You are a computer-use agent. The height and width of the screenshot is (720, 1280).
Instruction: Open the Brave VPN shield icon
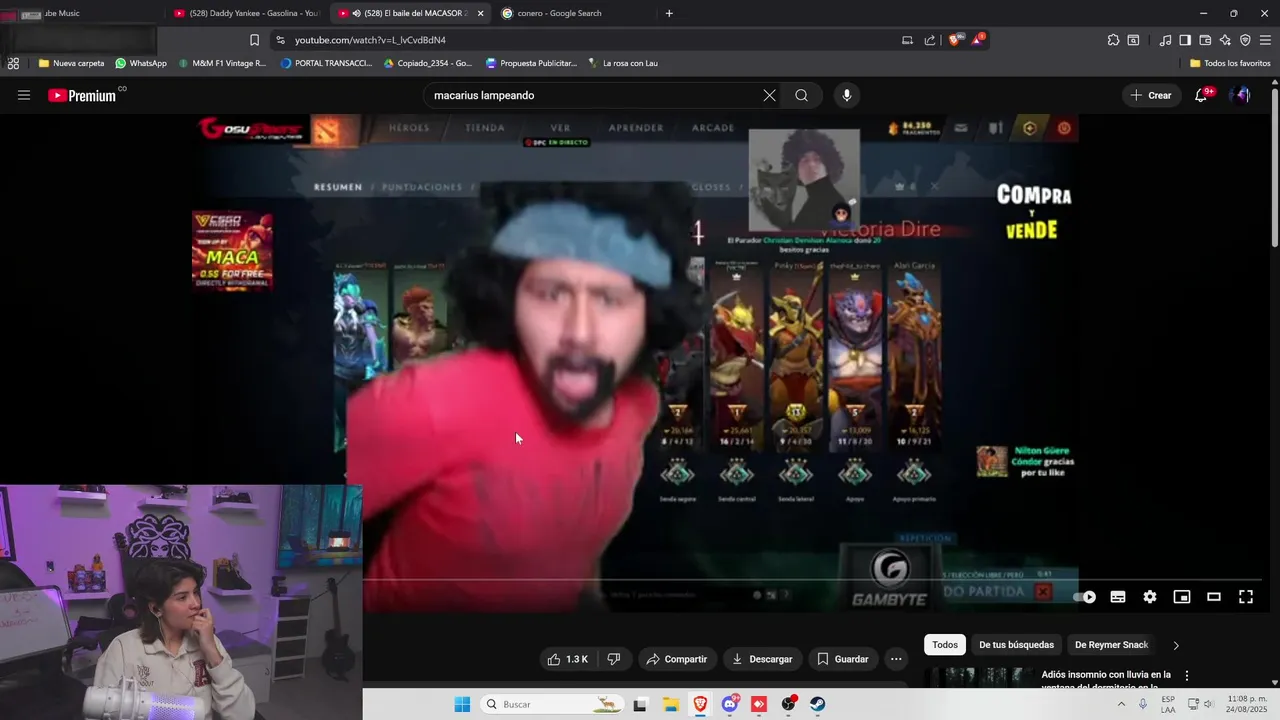(x=1245, y=40)
